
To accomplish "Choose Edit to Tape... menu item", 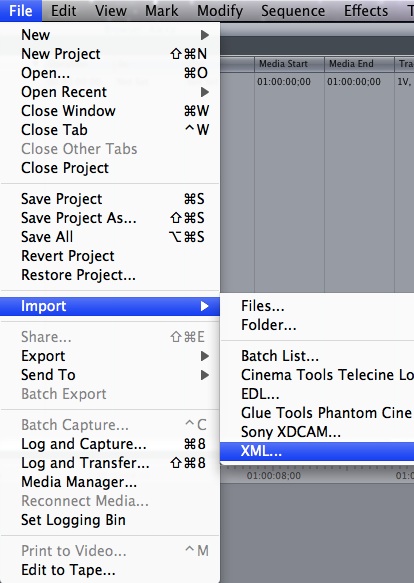I will [110, 570].
